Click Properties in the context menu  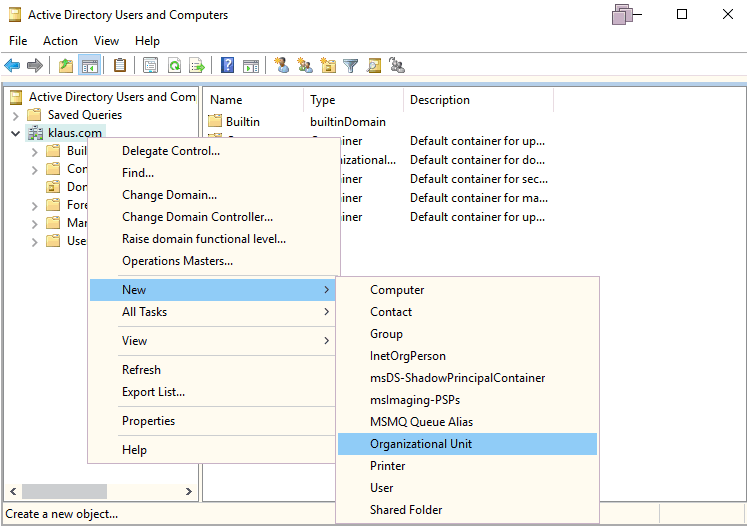[148, 421]
